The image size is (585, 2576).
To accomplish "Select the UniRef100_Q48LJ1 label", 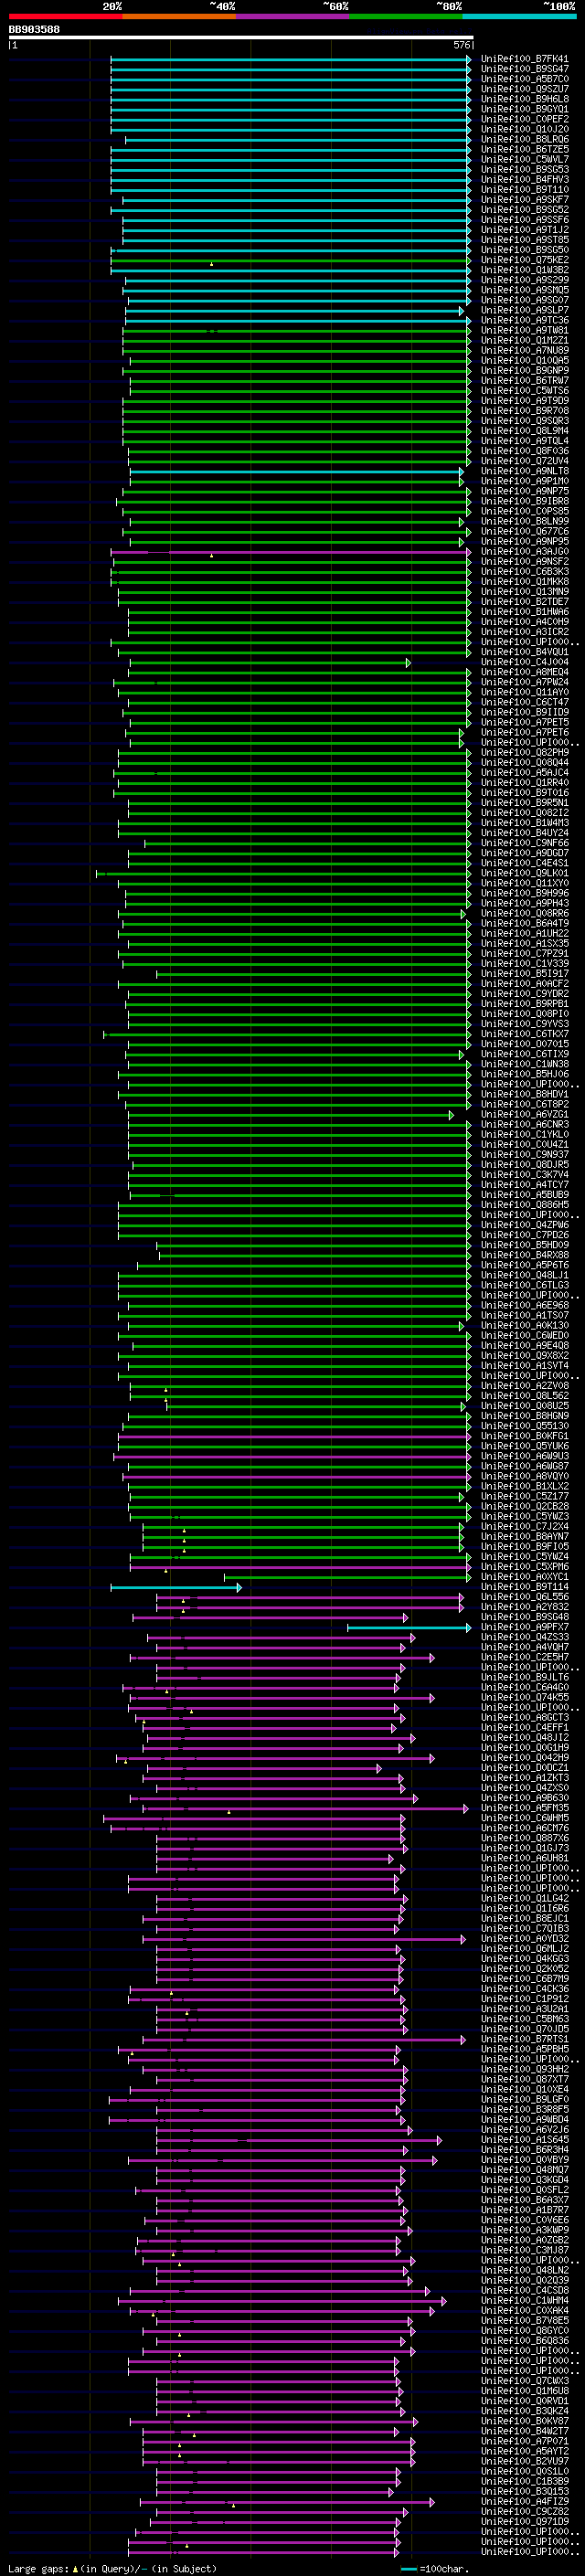I will coord(524,1275).
